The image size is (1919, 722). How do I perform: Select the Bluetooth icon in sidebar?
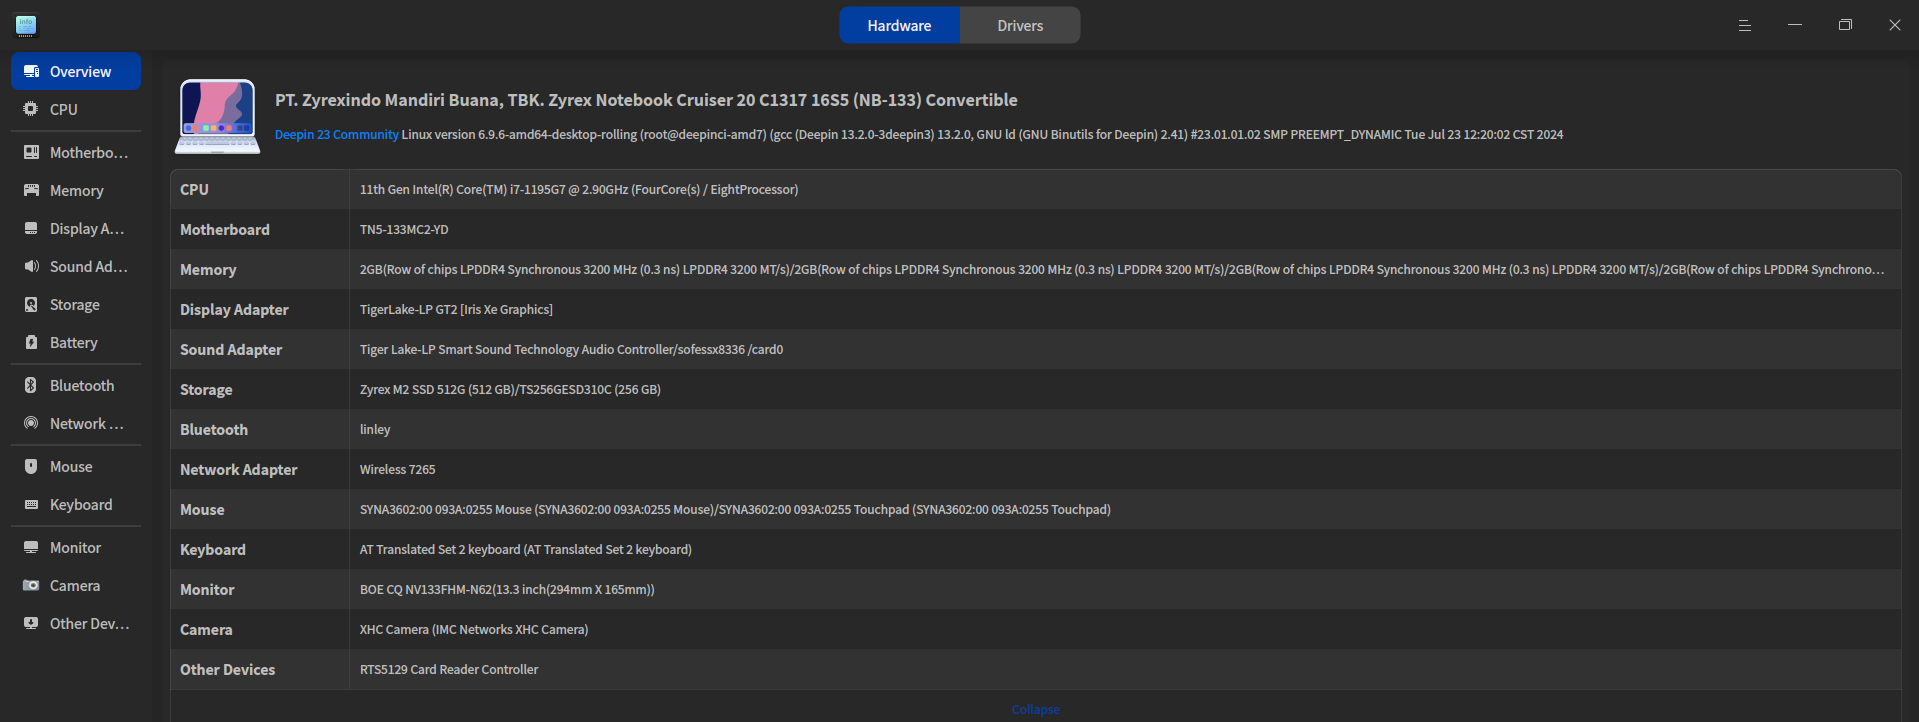pyautogui.click(x=31, y=385)
